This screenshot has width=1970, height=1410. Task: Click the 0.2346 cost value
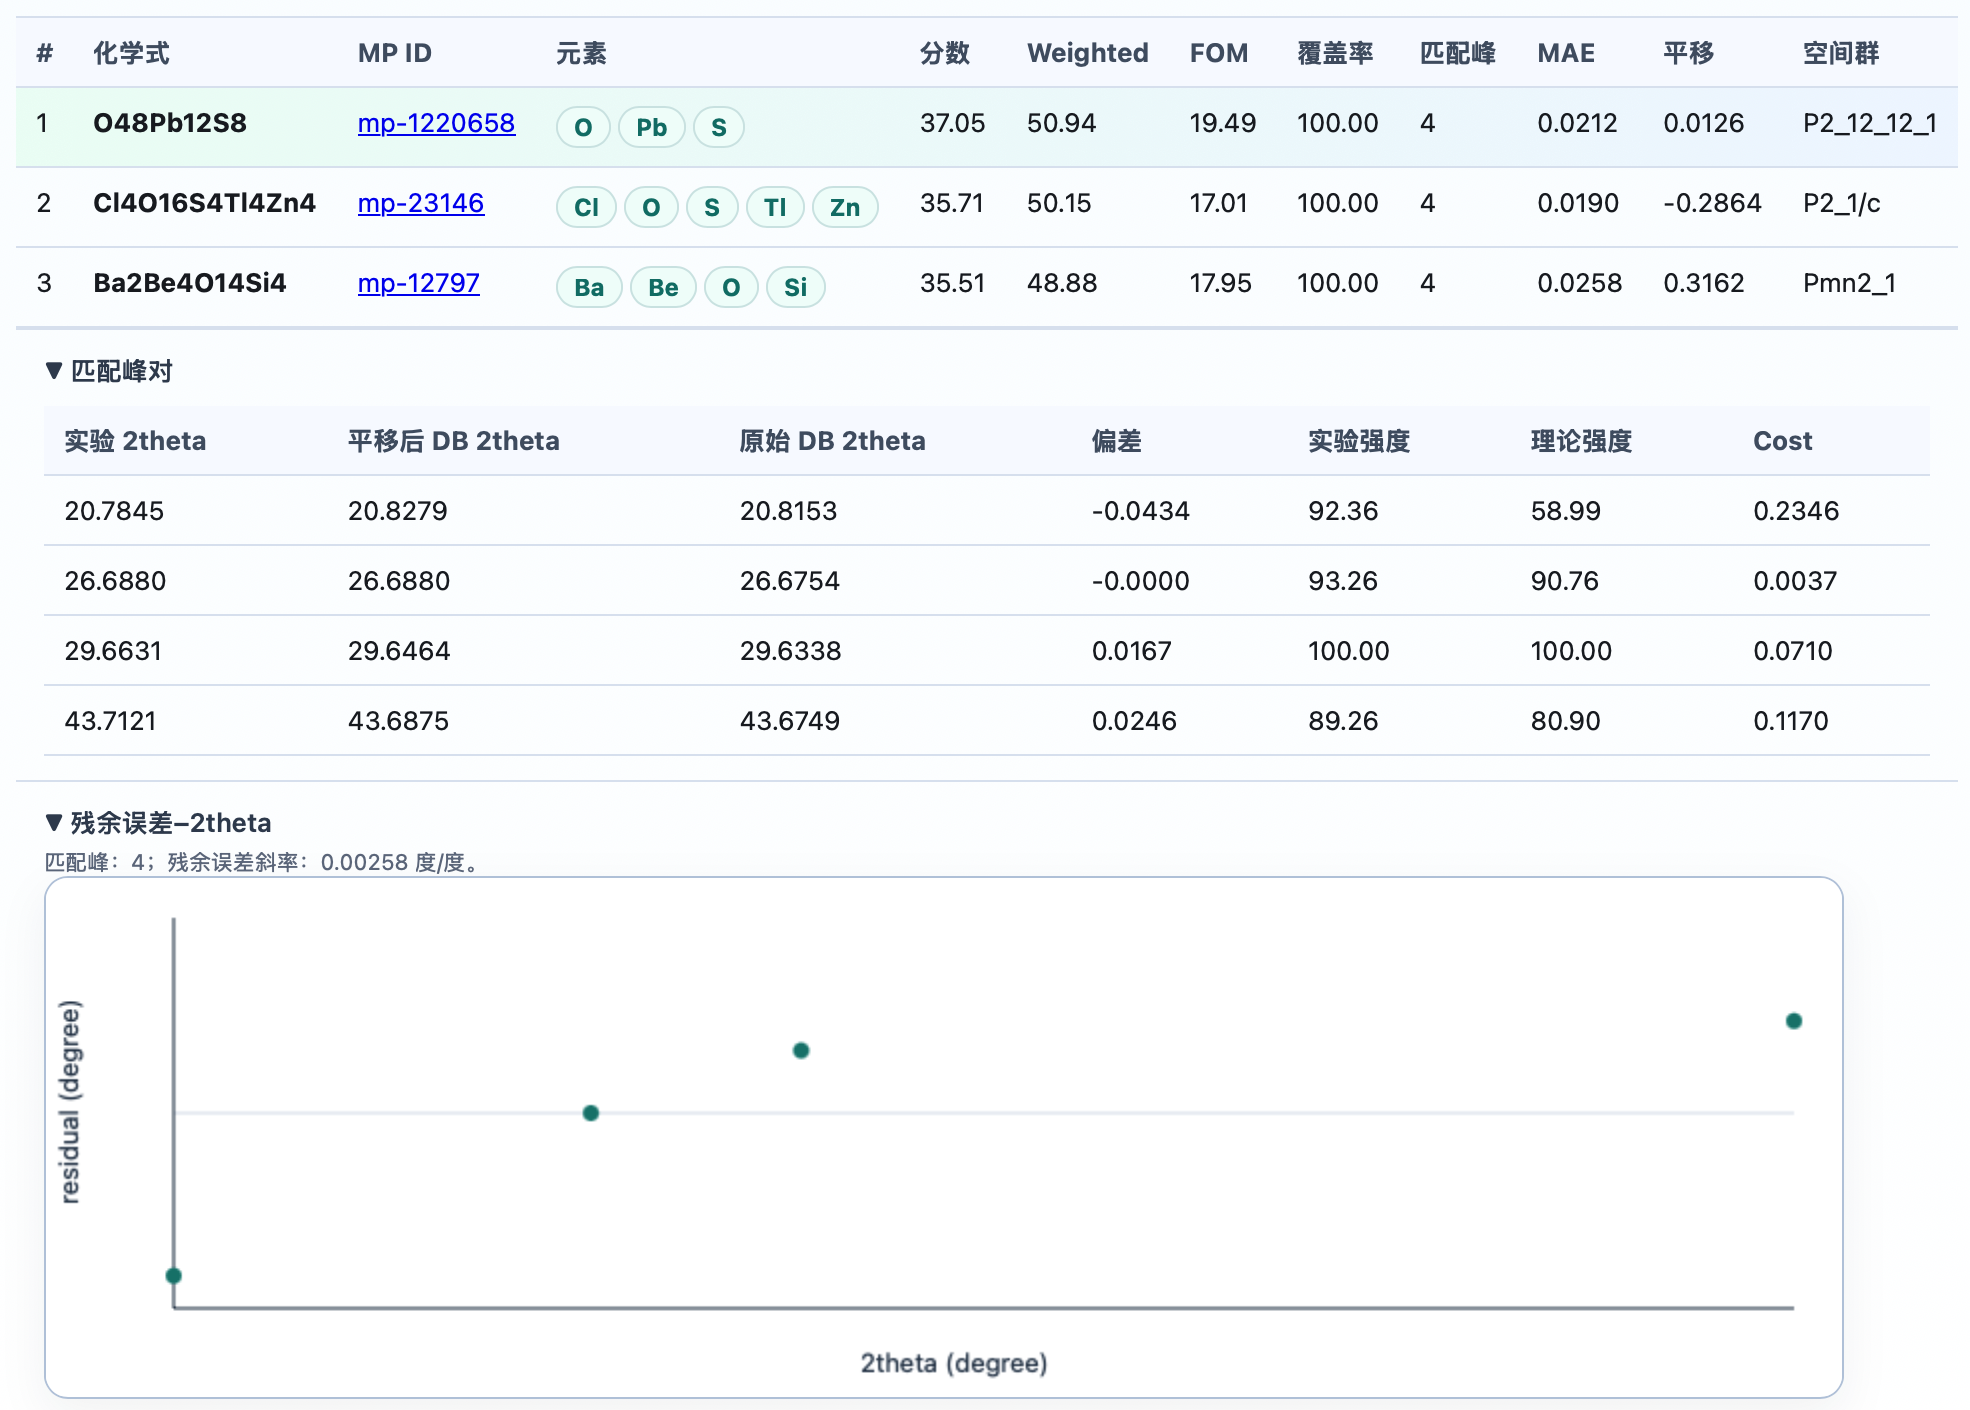tap(1796, 511)
